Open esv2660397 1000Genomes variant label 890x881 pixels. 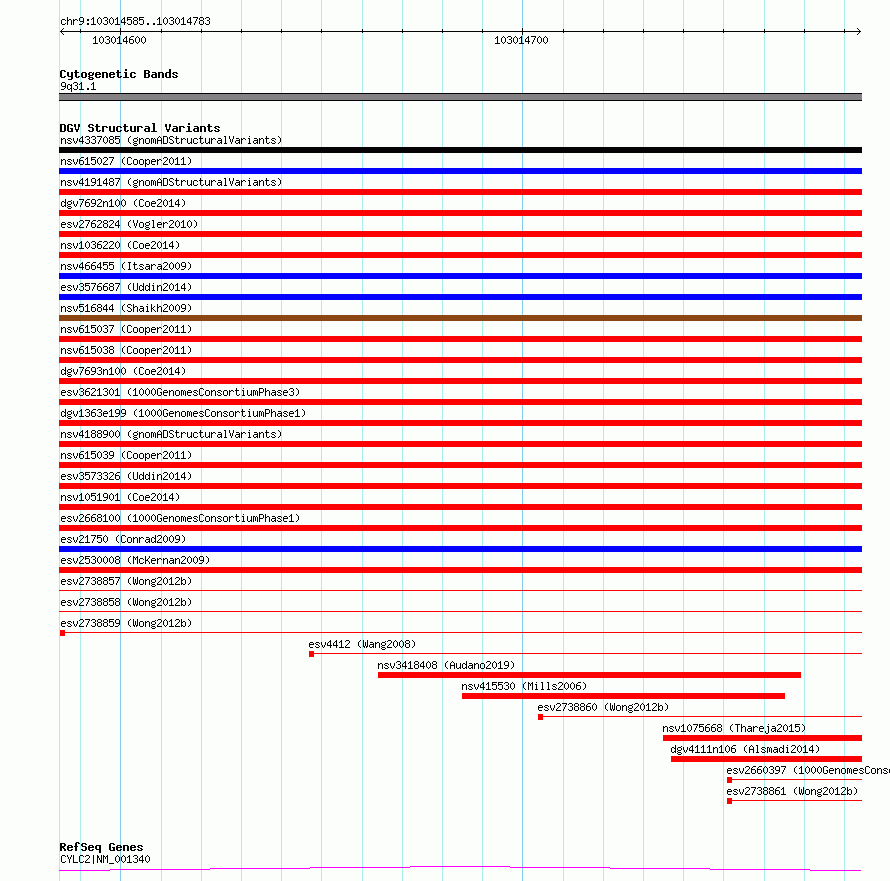(808, 770)
